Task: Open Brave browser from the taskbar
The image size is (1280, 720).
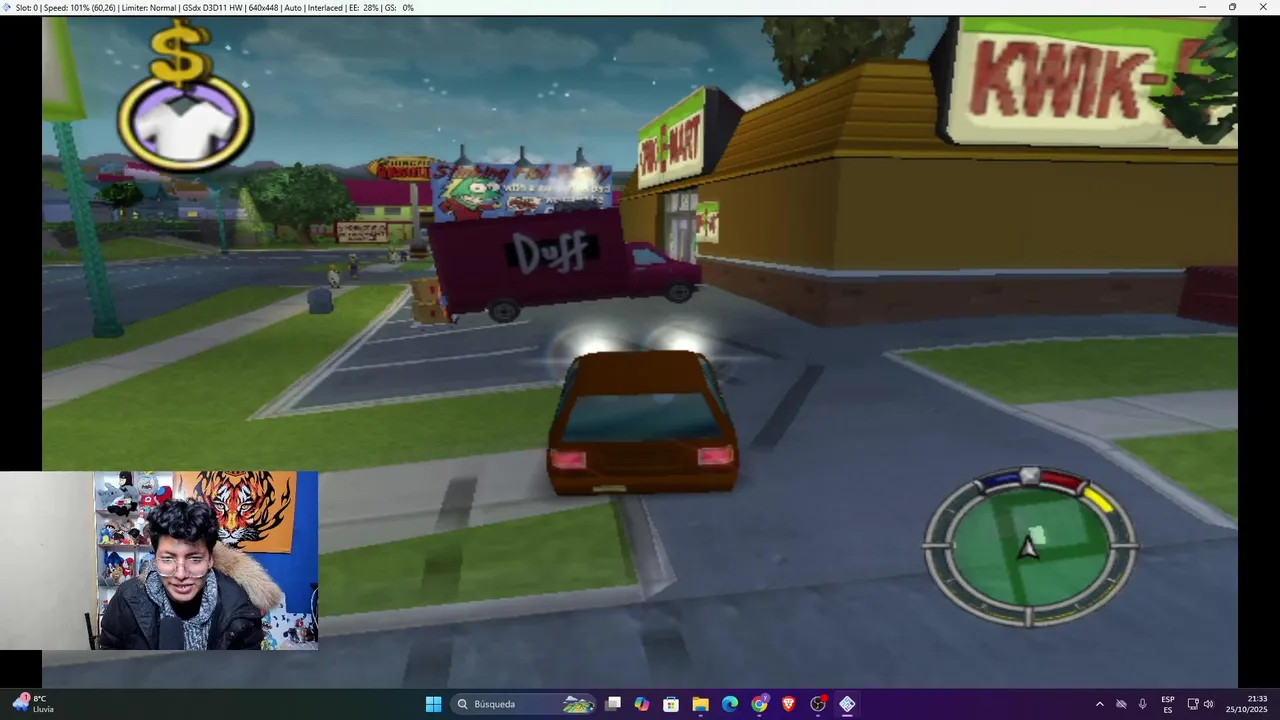Action: click(789, 704)
